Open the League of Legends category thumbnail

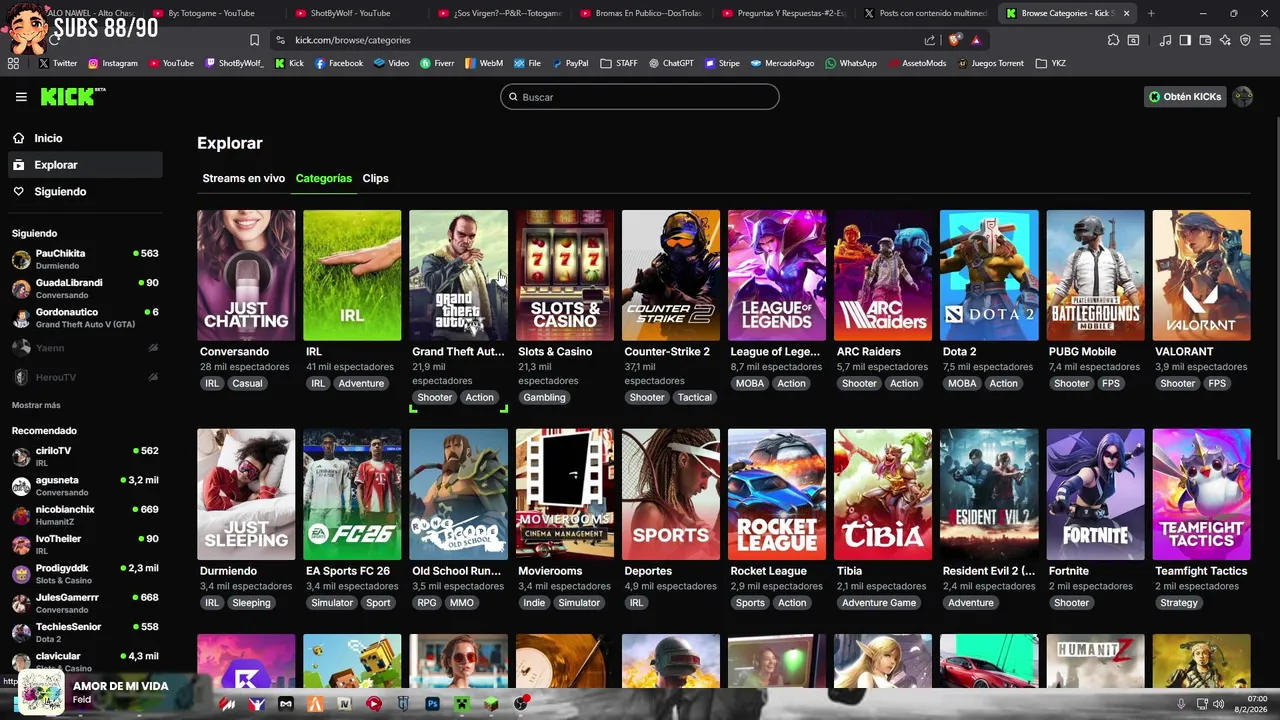point(777,275)
